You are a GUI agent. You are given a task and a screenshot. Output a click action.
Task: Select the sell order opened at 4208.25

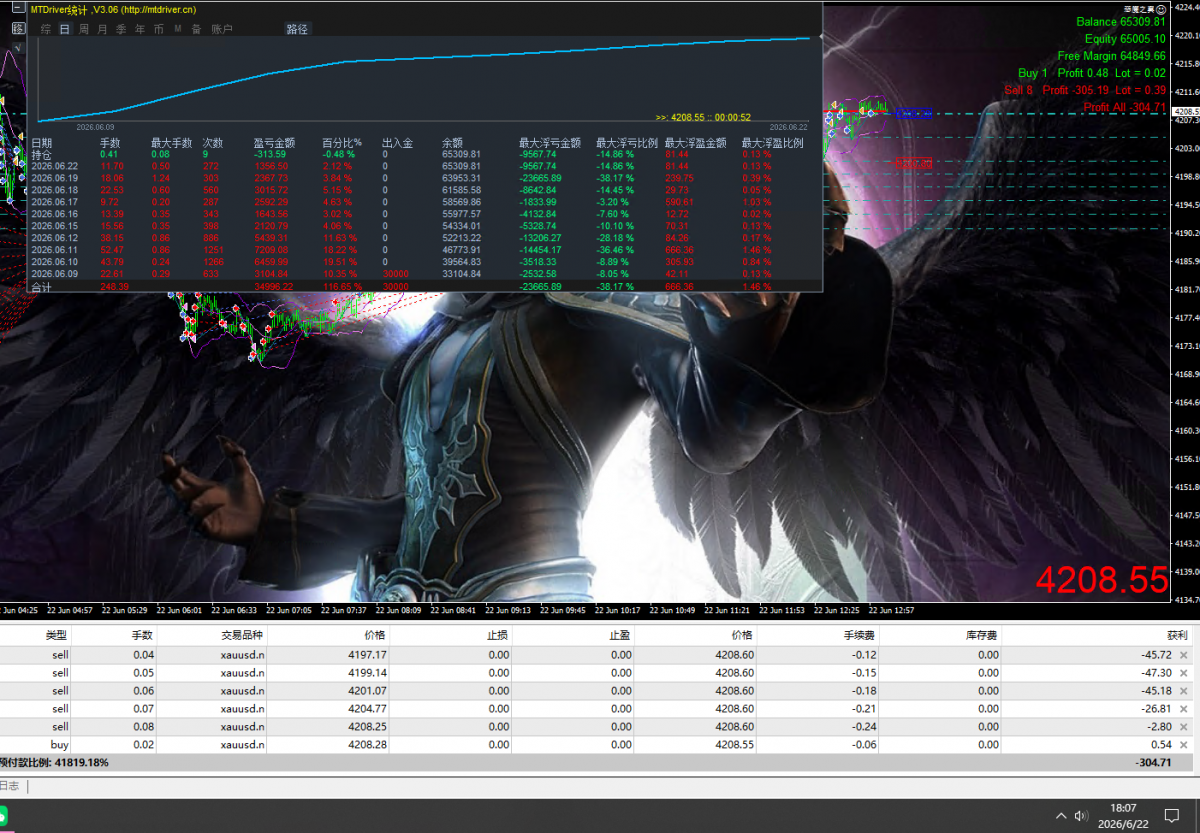[x=599, y=727]
